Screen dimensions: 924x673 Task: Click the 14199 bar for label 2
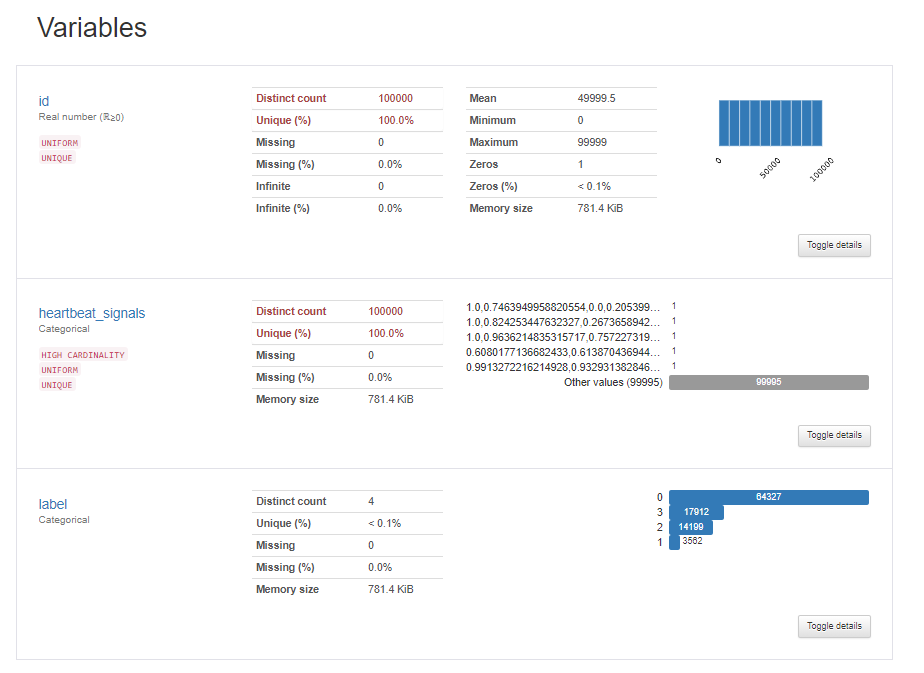pyautogui.click(x=691, y=527)
